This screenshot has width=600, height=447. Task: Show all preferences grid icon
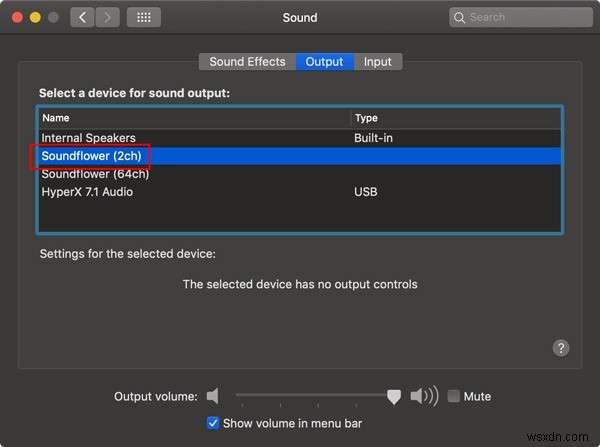pos(144,17)
